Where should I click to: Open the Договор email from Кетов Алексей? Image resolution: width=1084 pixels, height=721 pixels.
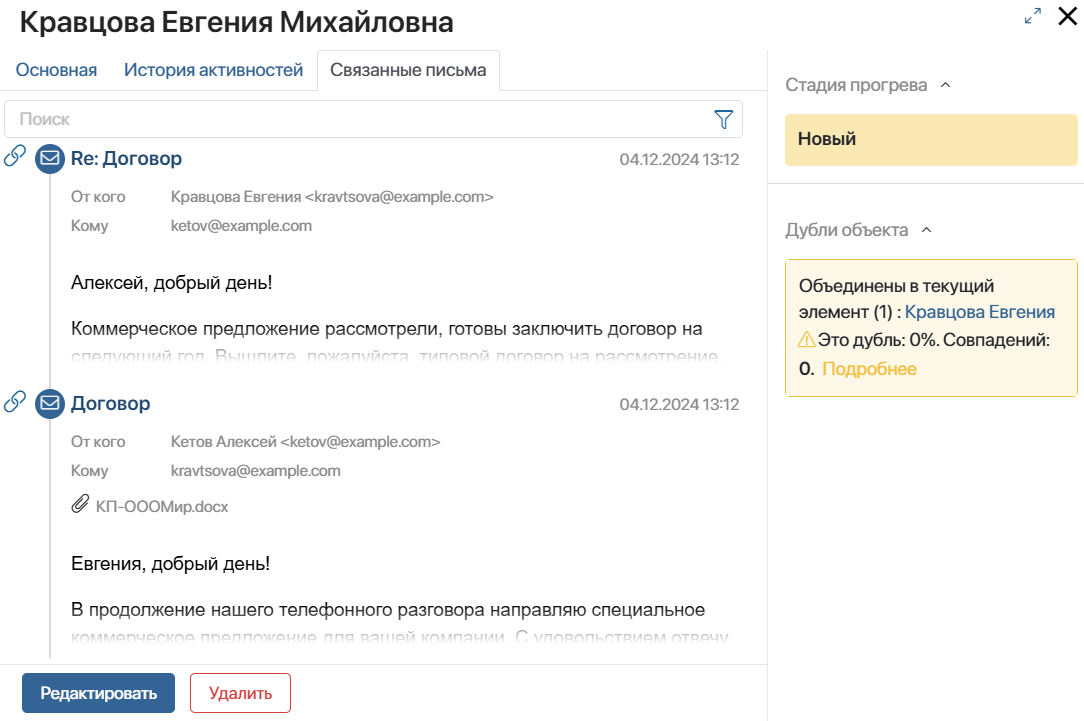click(111, 403)
